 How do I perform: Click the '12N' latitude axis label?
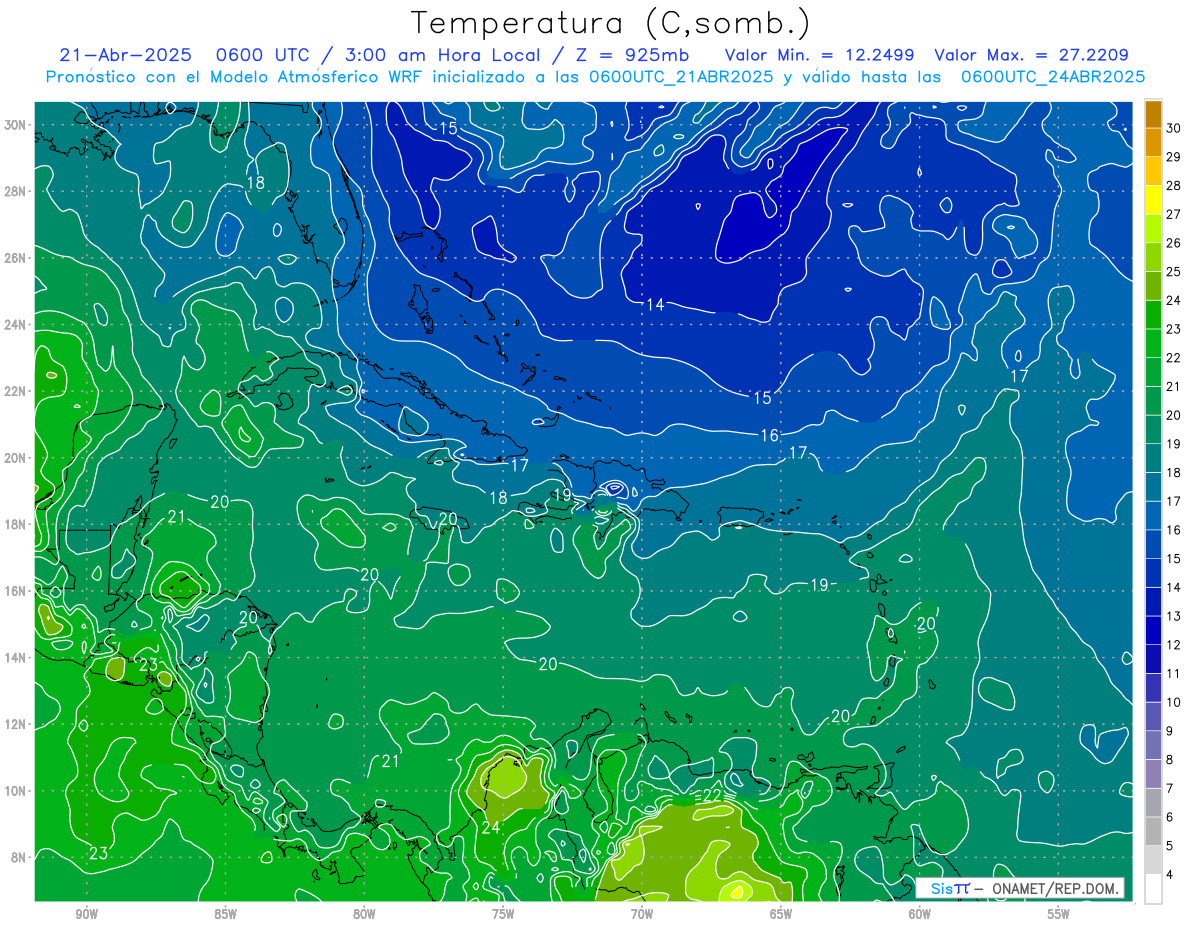tap(17, 724)
